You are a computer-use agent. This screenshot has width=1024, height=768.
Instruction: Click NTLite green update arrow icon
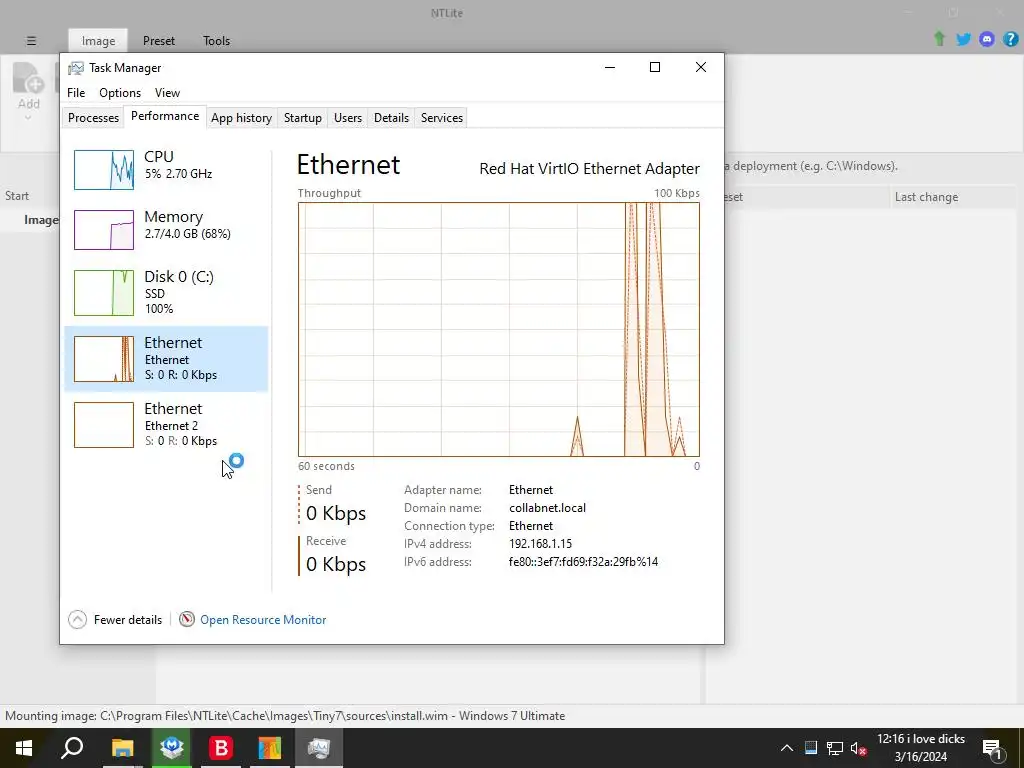point(940,39)
